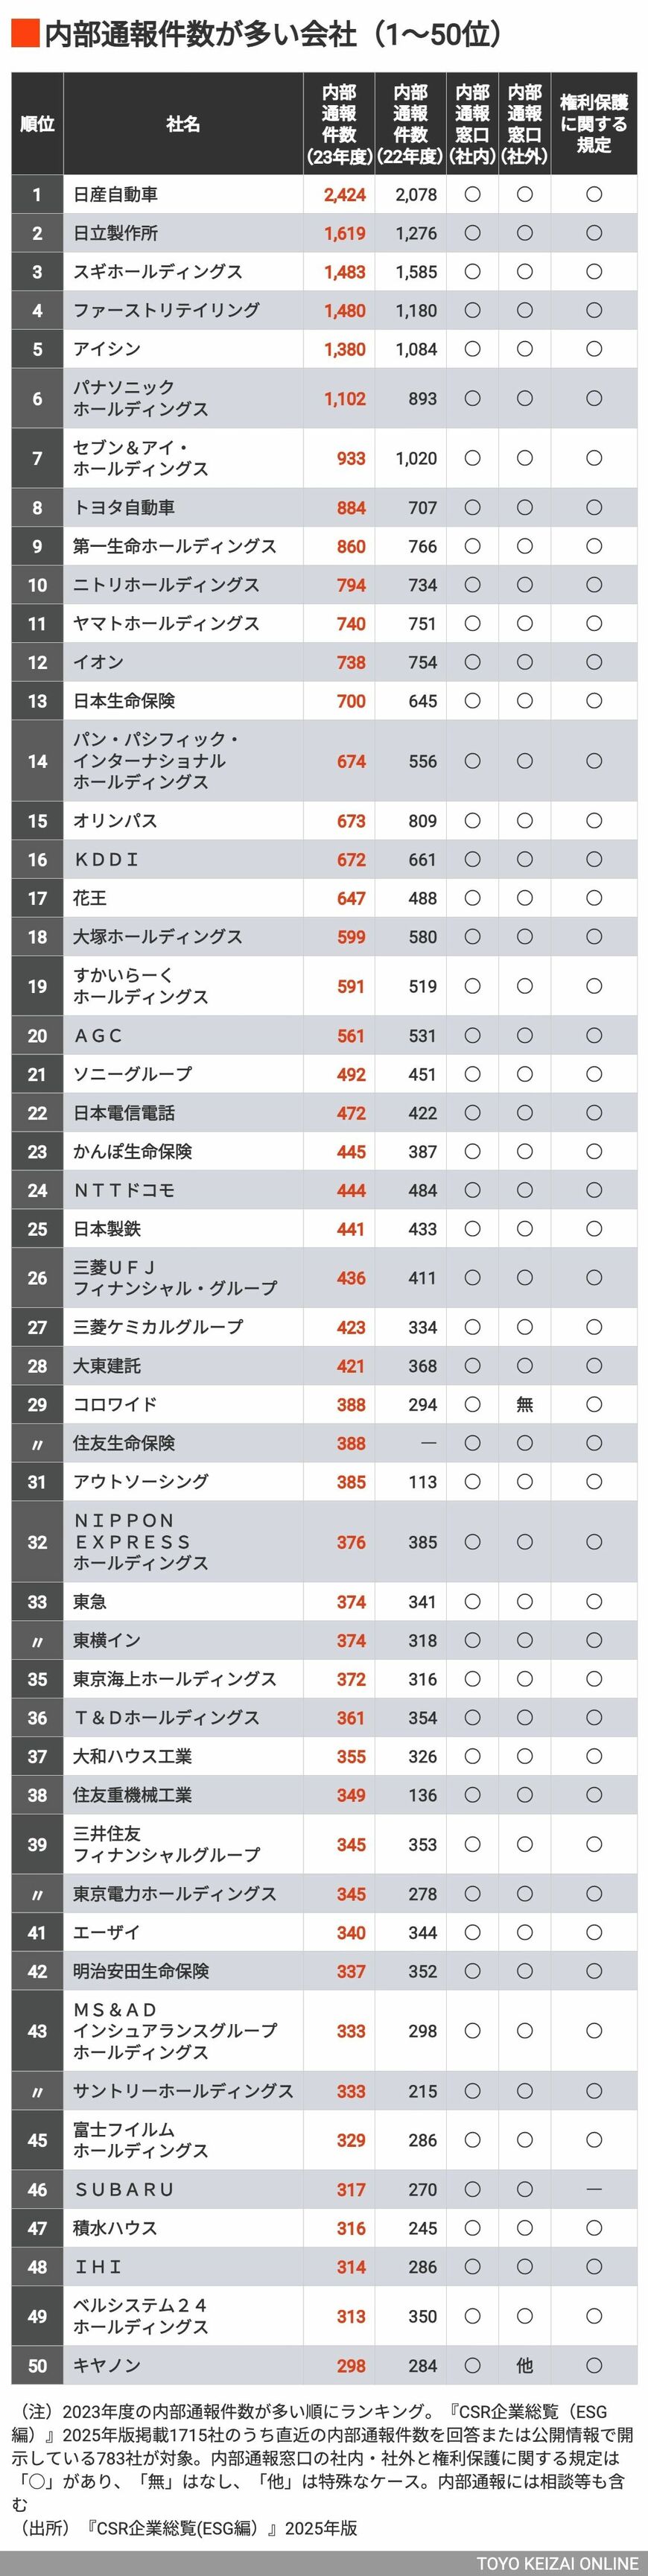Click the 113 value for アウトソーシング

[x=422, y=1482]
